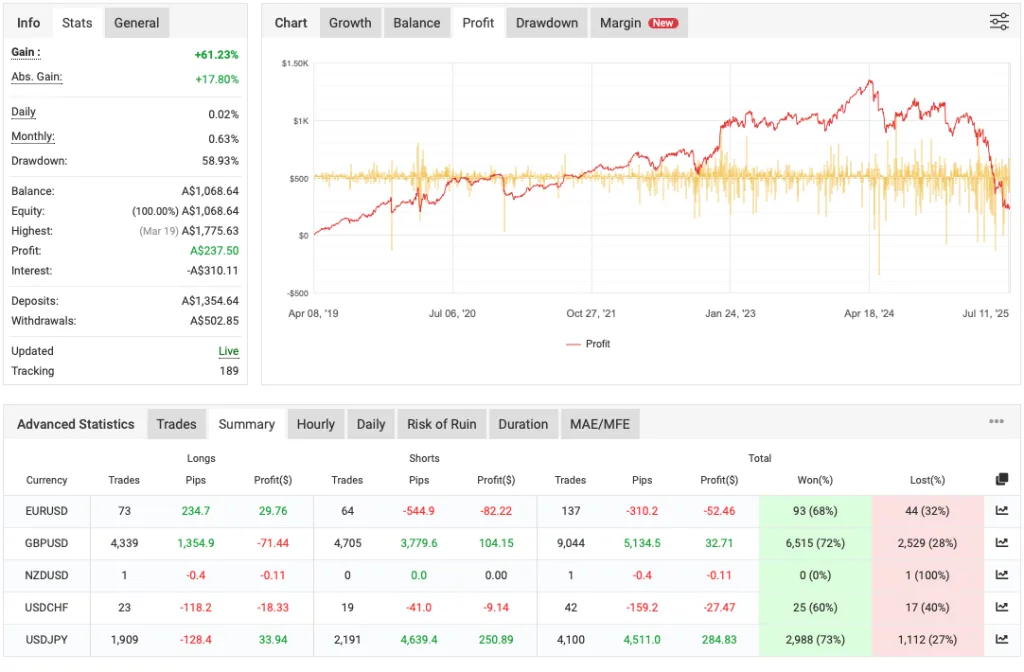Open the MAE/MFE tab
The image size is (1024, 672).
point(600,424)
